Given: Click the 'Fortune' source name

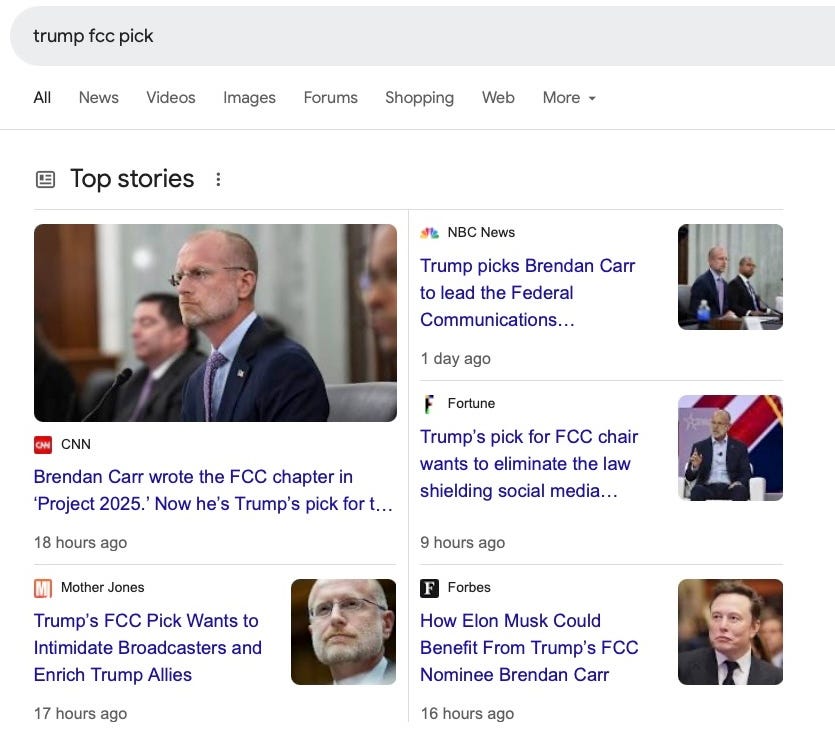Looking at the screenshot, I should coord(471,404).
